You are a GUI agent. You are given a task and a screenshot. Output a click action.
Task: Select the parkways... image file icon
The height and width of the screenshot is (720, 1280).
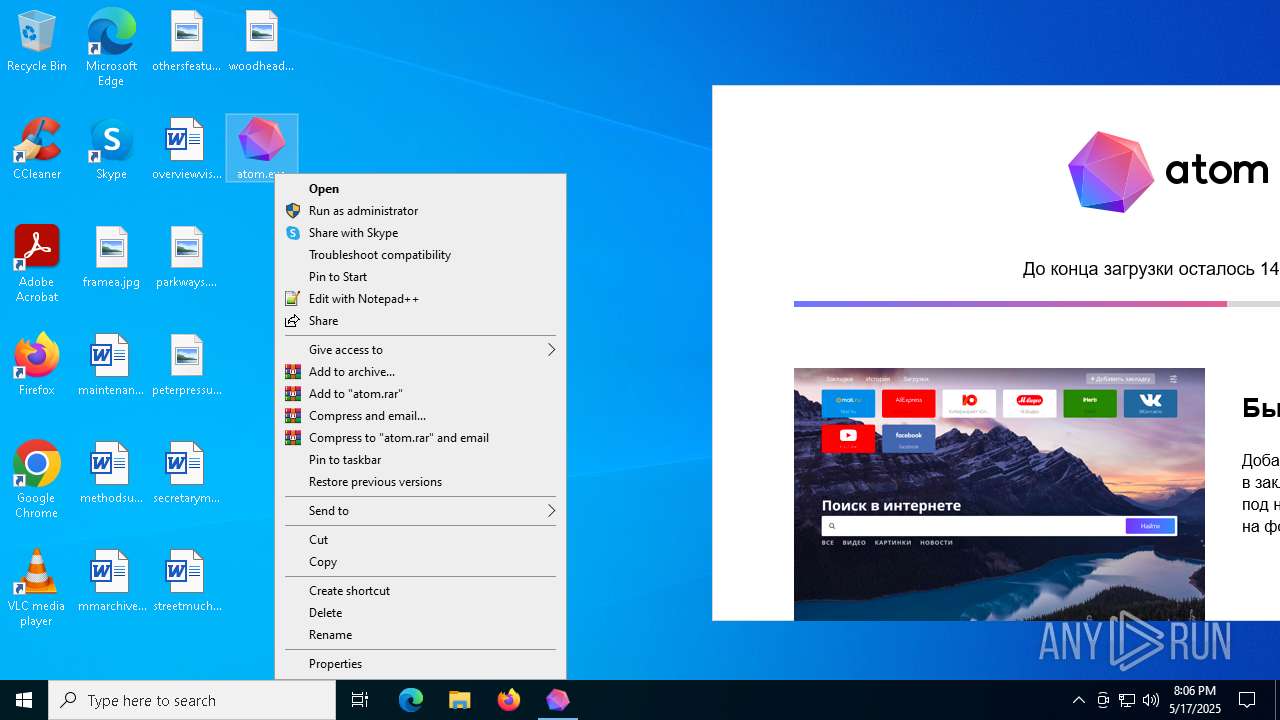point(186,258)
